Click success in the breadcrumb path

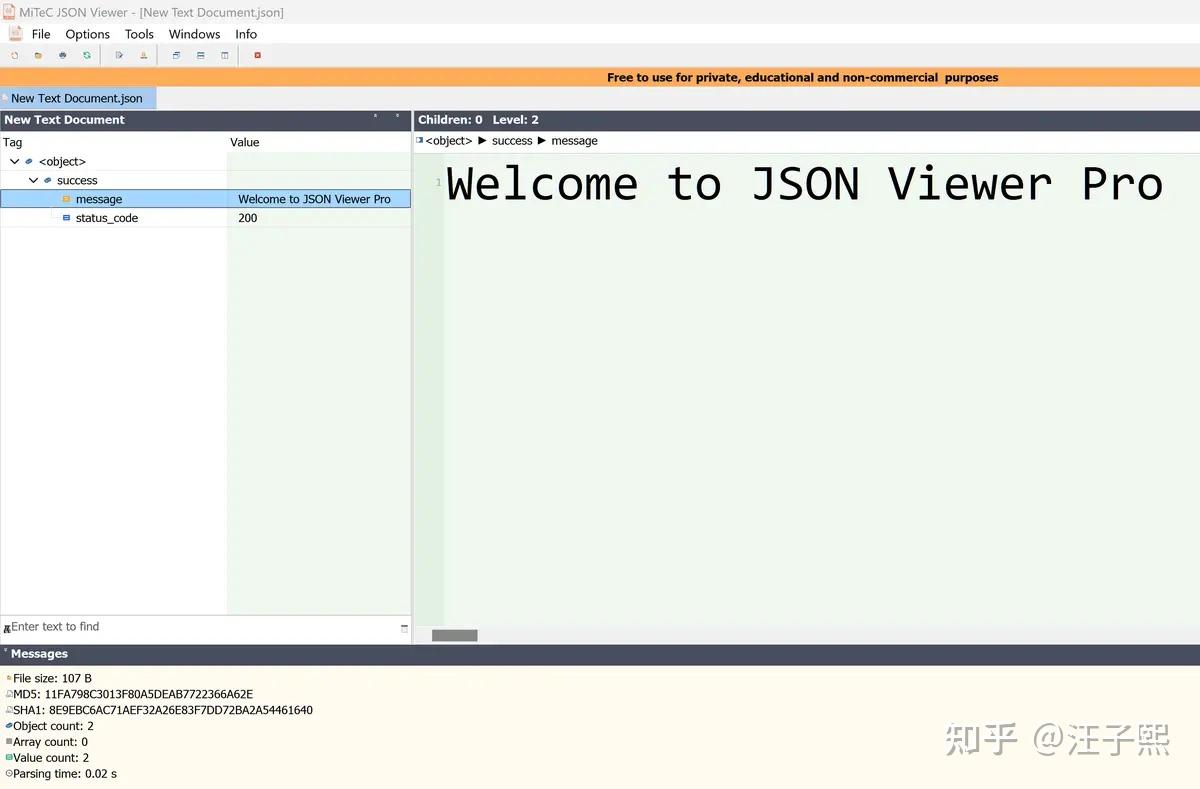click(511, 141)
